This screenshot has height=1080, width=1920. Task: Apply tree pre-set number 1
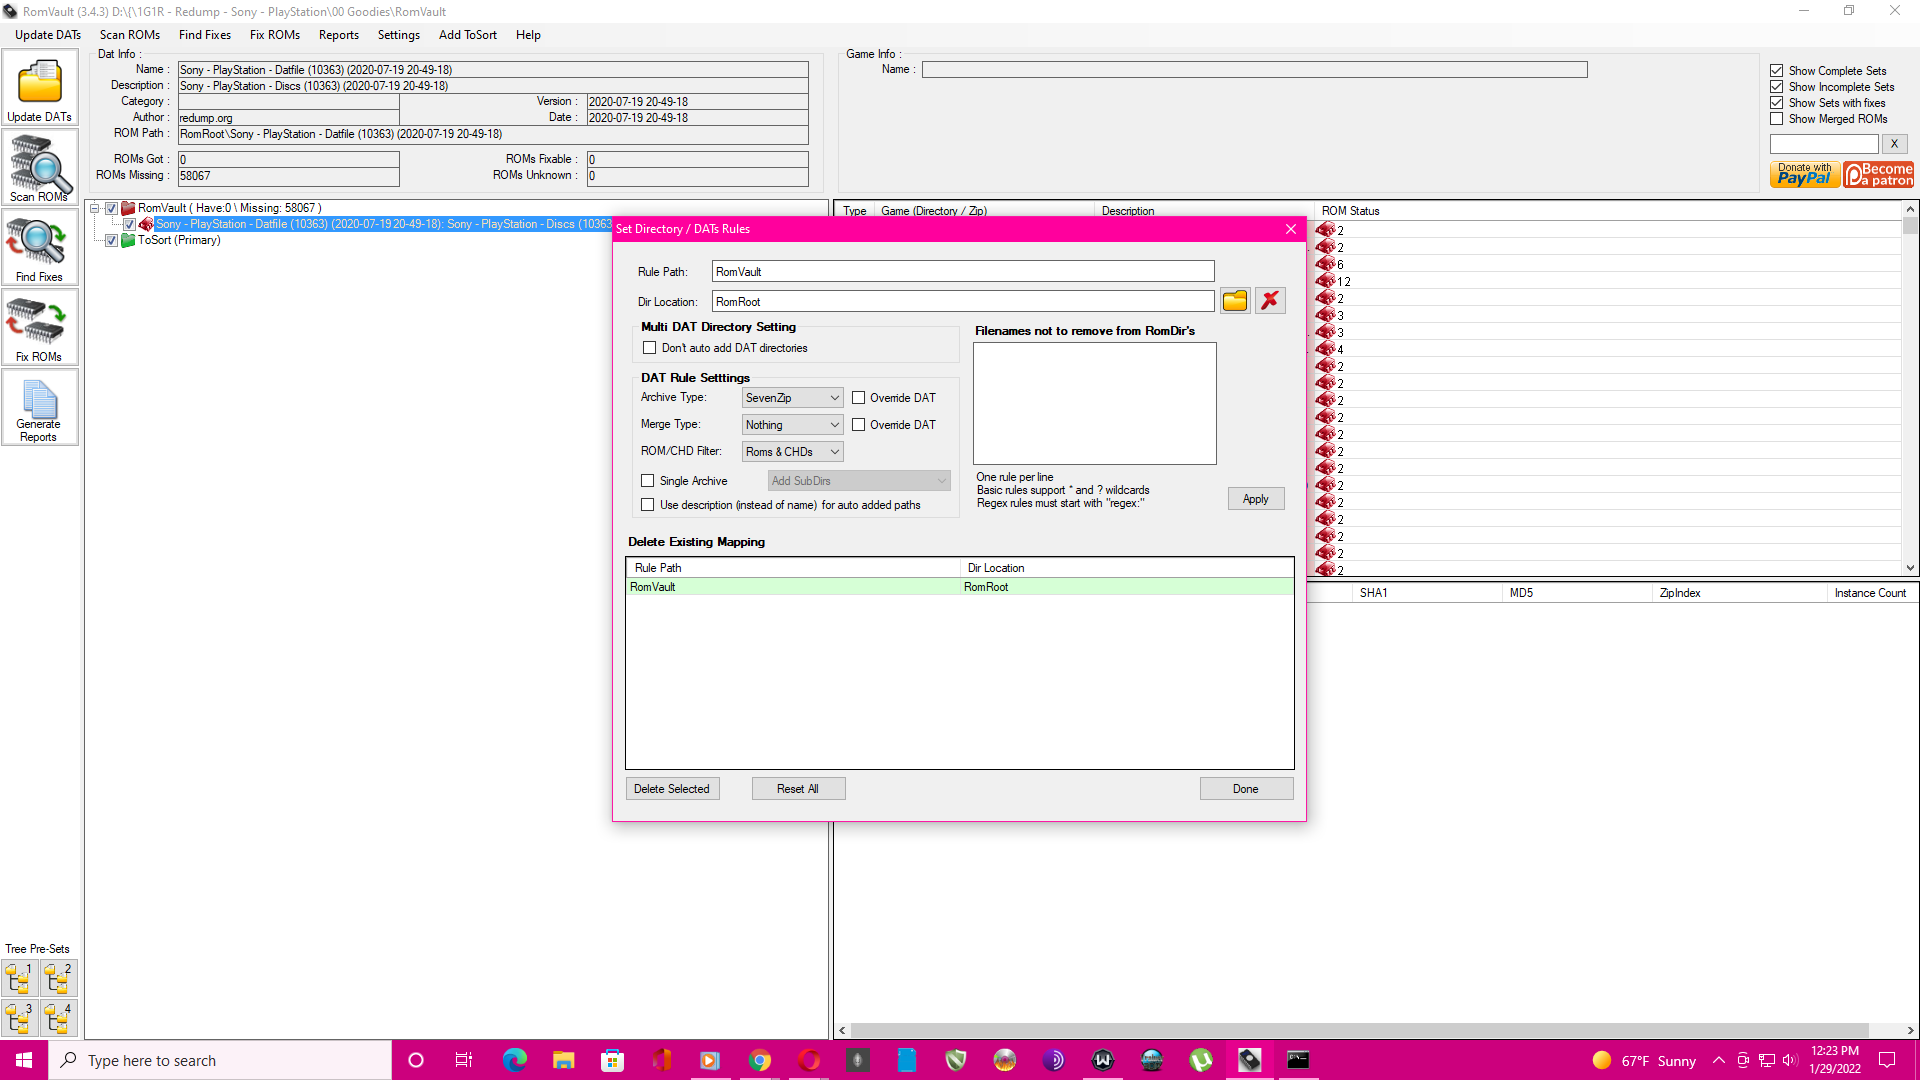click(x=20, y=978)
